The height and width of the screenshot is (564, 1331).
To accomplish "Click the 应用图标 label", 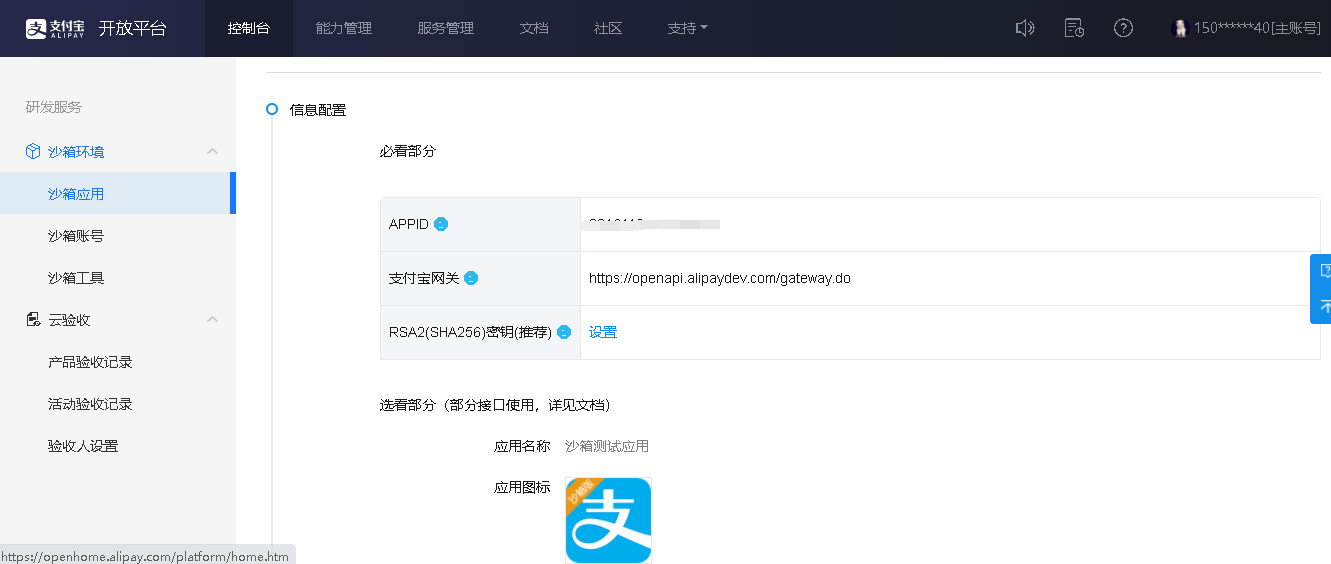I will pyautogui.click(x=522, y=487).
